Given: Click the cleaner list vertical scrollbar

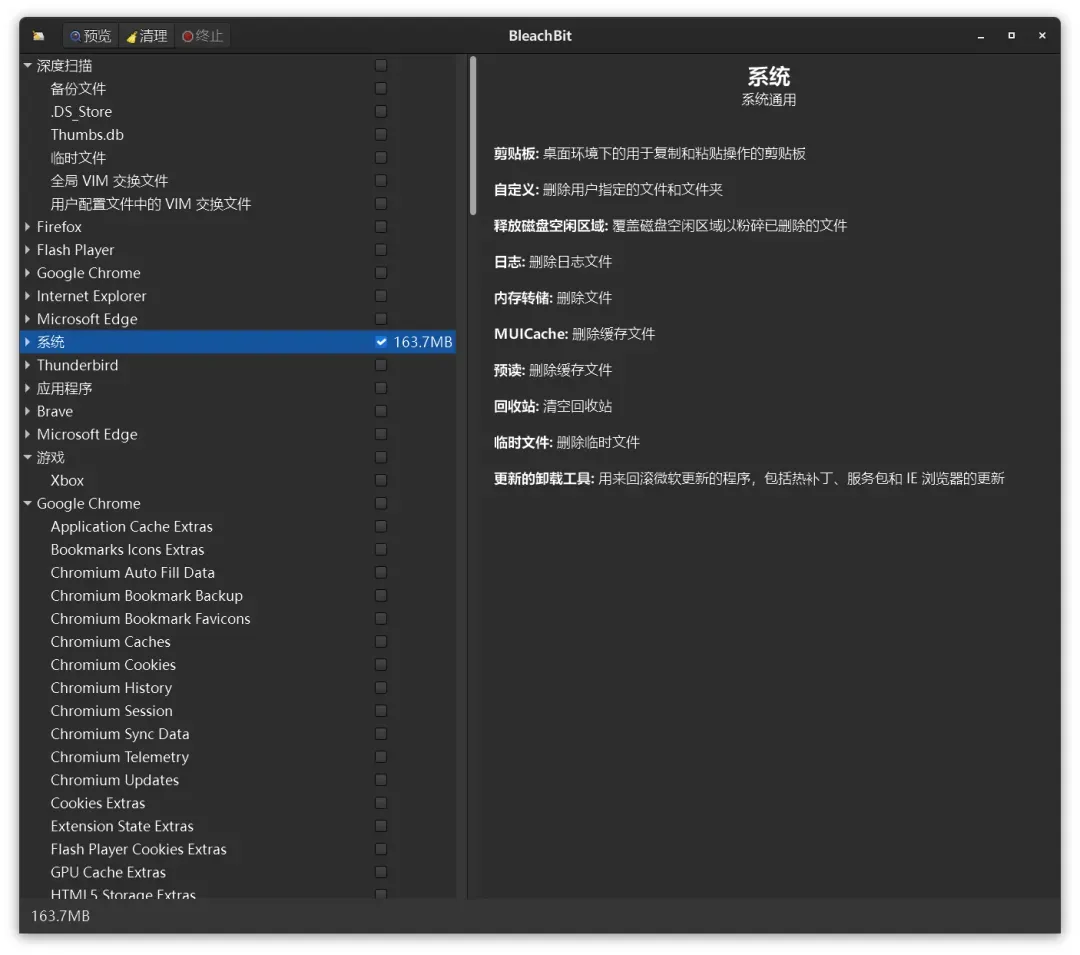Looking at the screenshot, I should pyautogui.click(x=472, y=136).
